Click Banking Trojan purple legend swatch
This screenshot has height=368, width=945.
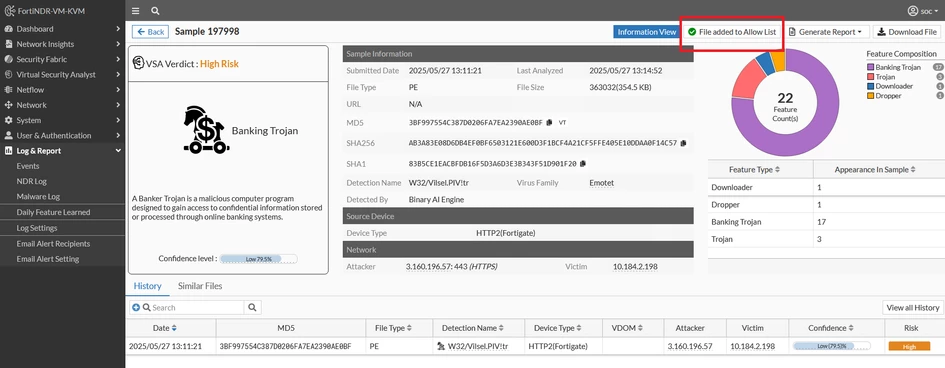(870, 67)
